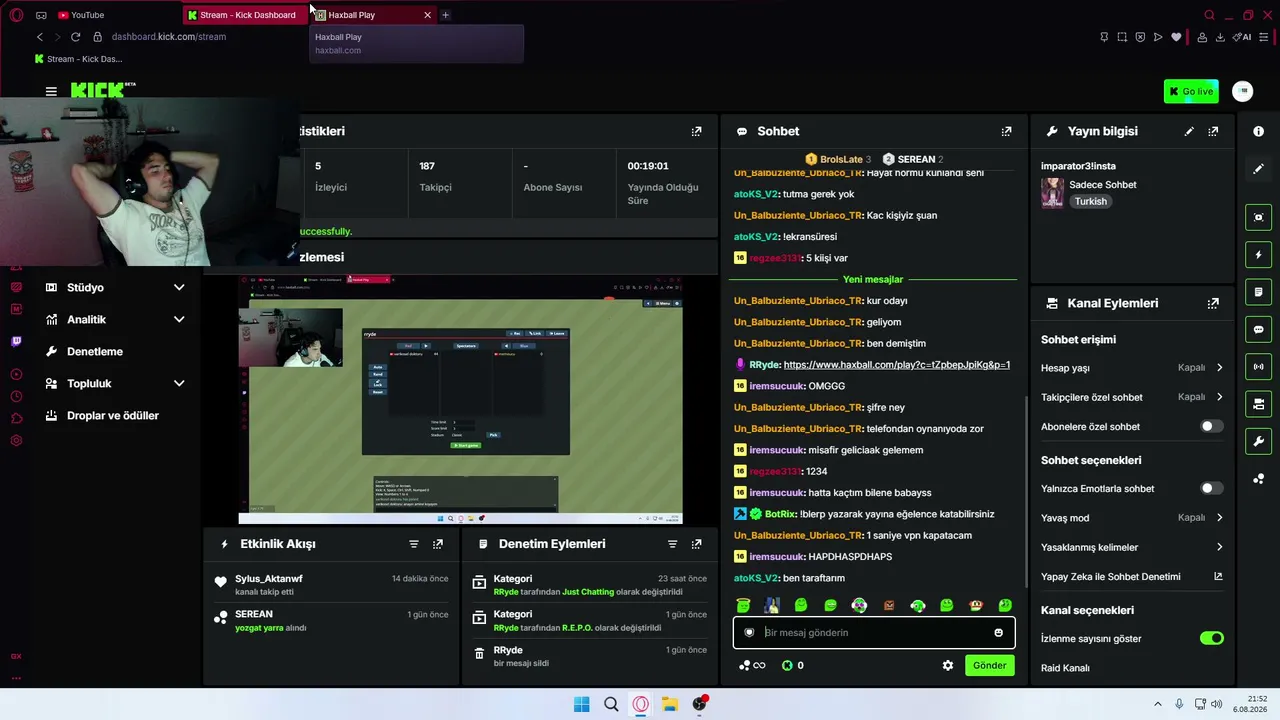Pop out the Etkinlik Akışı panel

(x=437, y=544)
